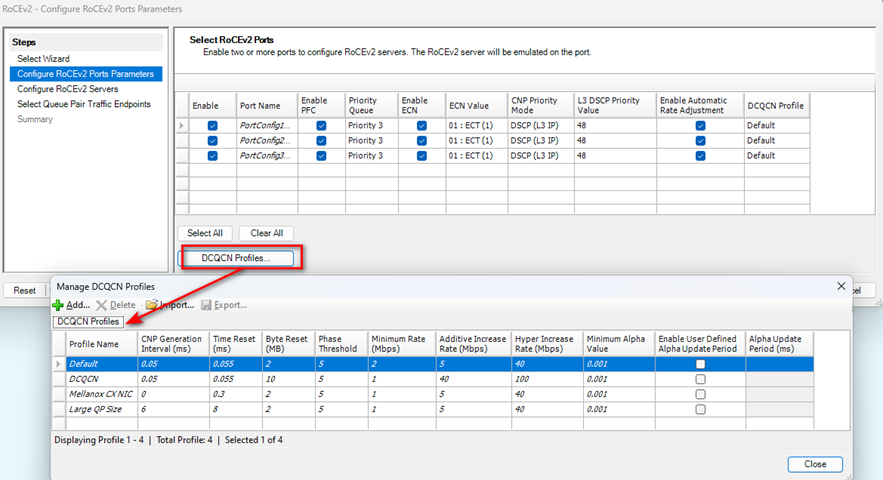The height and width of the screenshot is (480, 883).
Task: Uncheck Enable for the first PortConfig row
Action: pos(212,126)
